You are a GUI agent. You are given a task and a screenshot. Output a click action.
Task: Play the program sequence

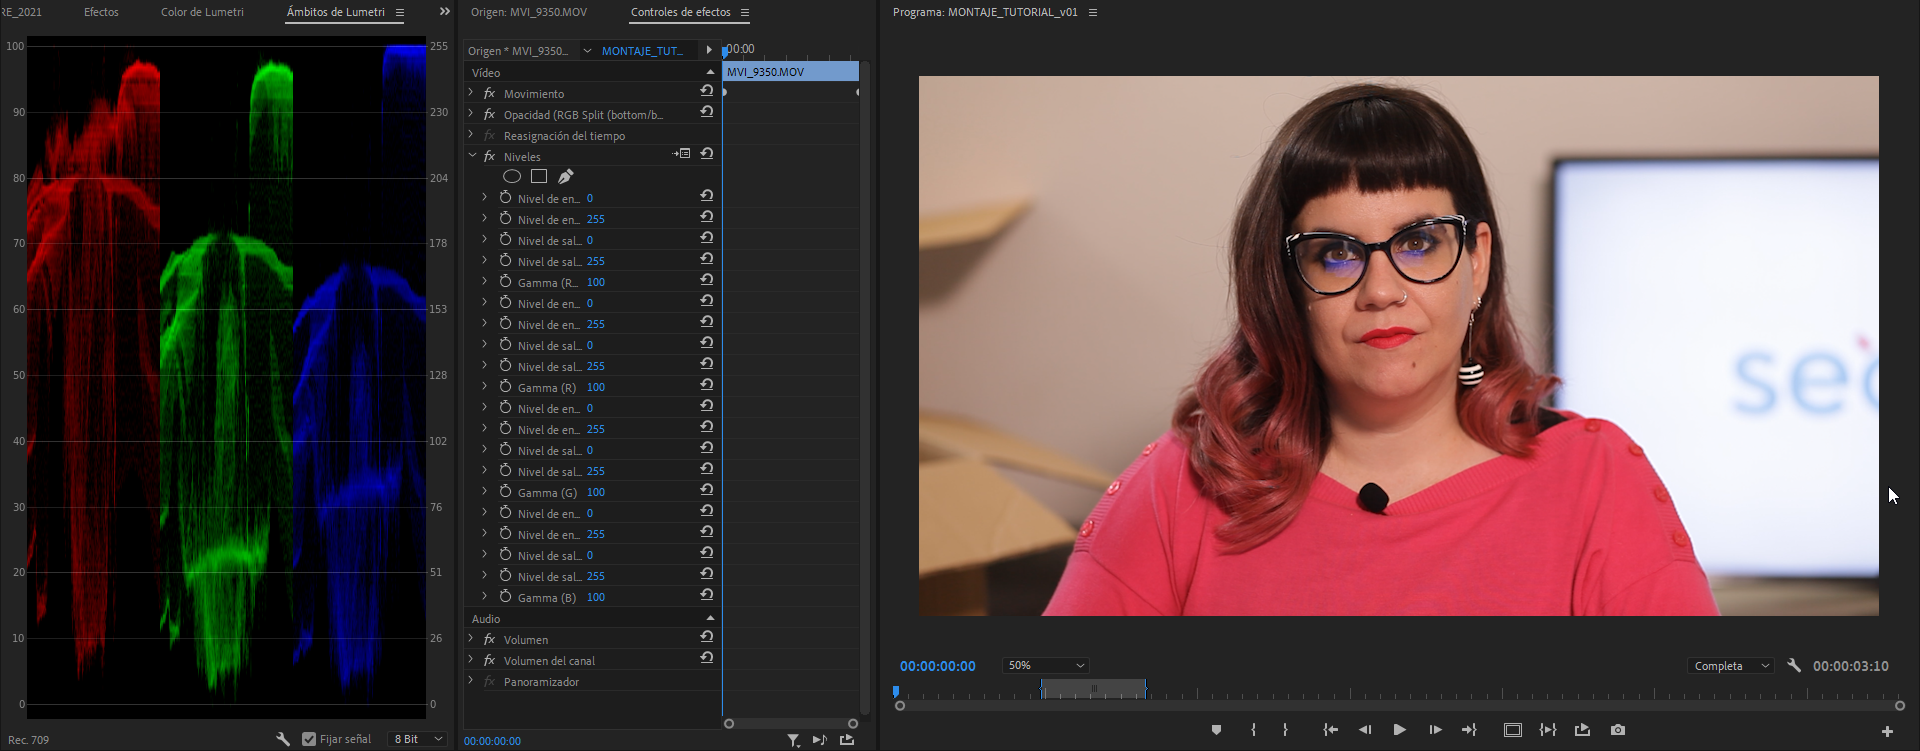[x=1400, y=730]
